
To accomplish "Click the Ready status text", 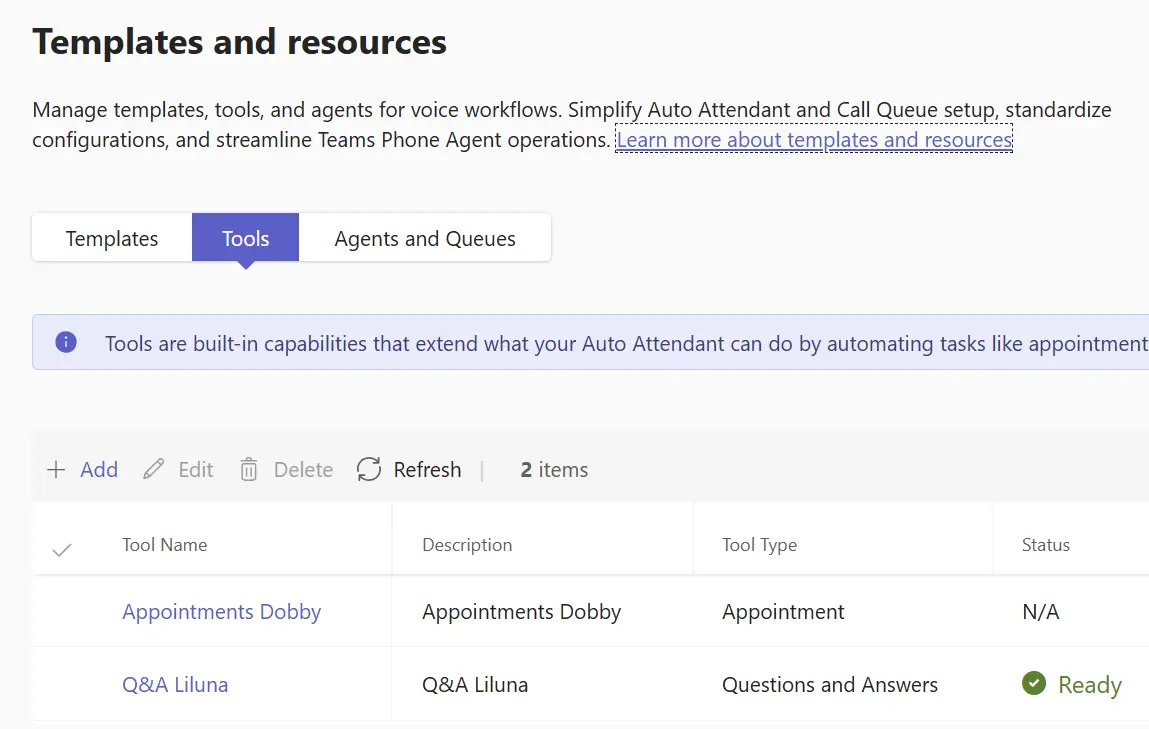I will (1090, 684).
